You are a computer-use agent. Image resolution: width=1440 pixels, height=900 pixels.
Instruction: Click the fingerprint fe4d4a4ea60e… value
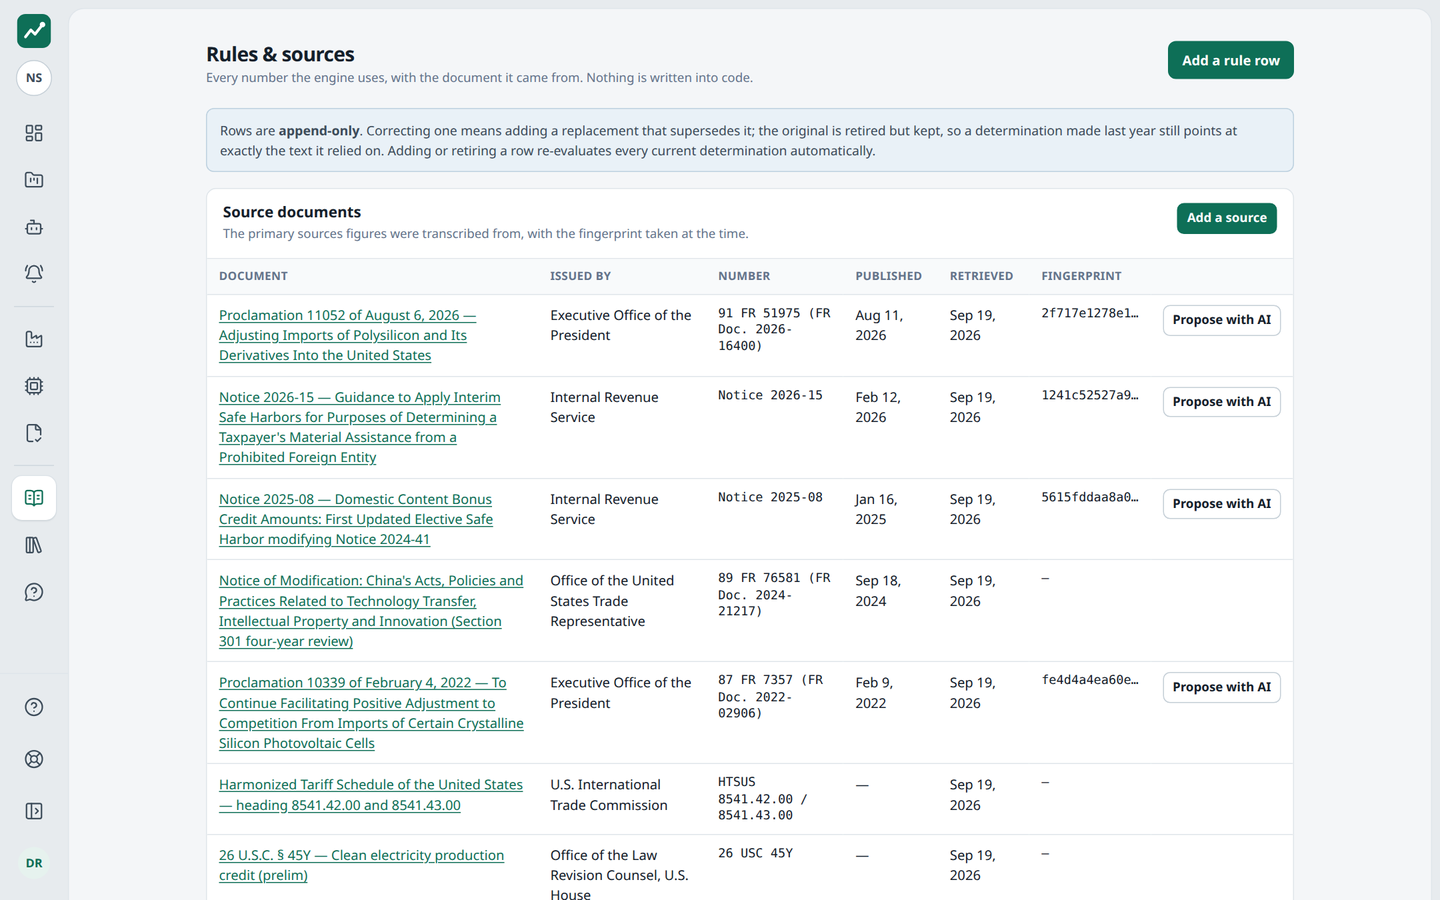click(1090, 680)
